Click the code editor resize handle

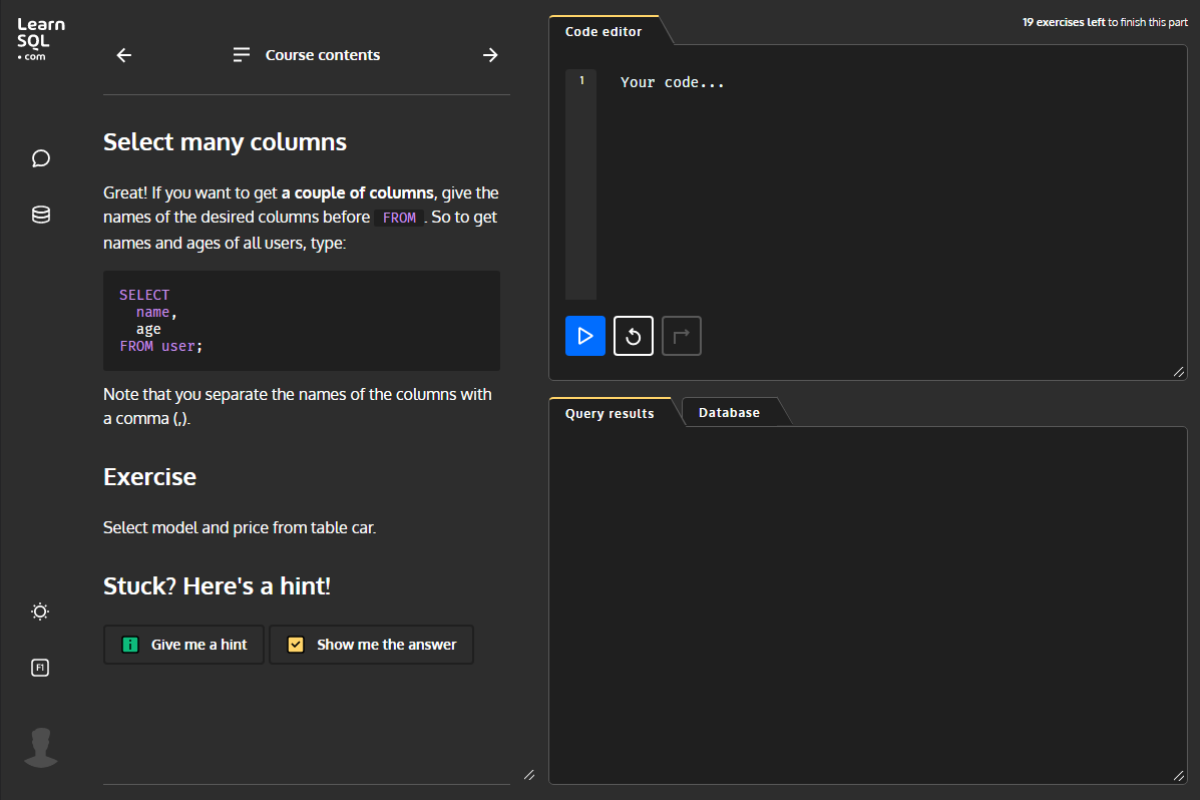(1179, 372)
